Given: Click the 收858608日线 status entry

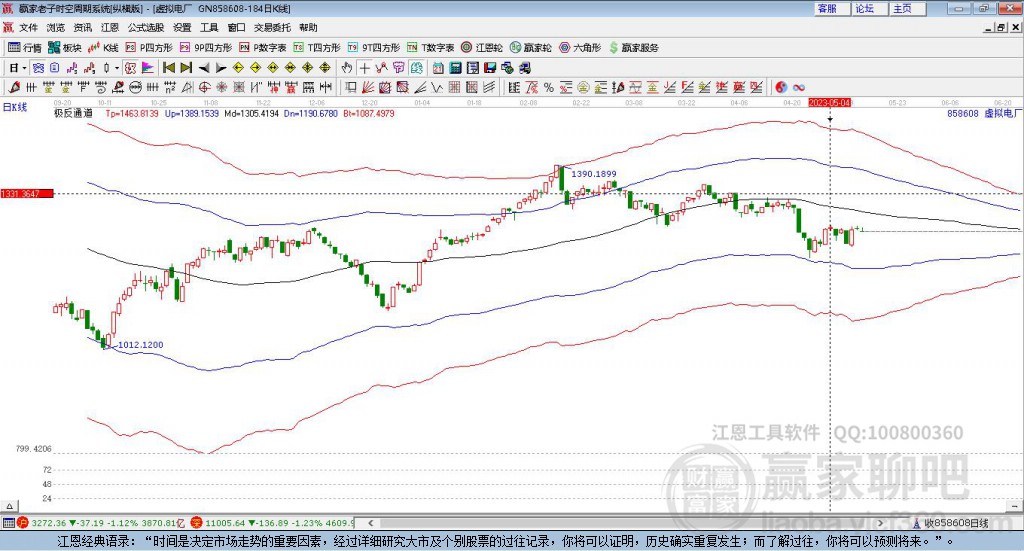Looking at the screenshot, I should [951, 523].
